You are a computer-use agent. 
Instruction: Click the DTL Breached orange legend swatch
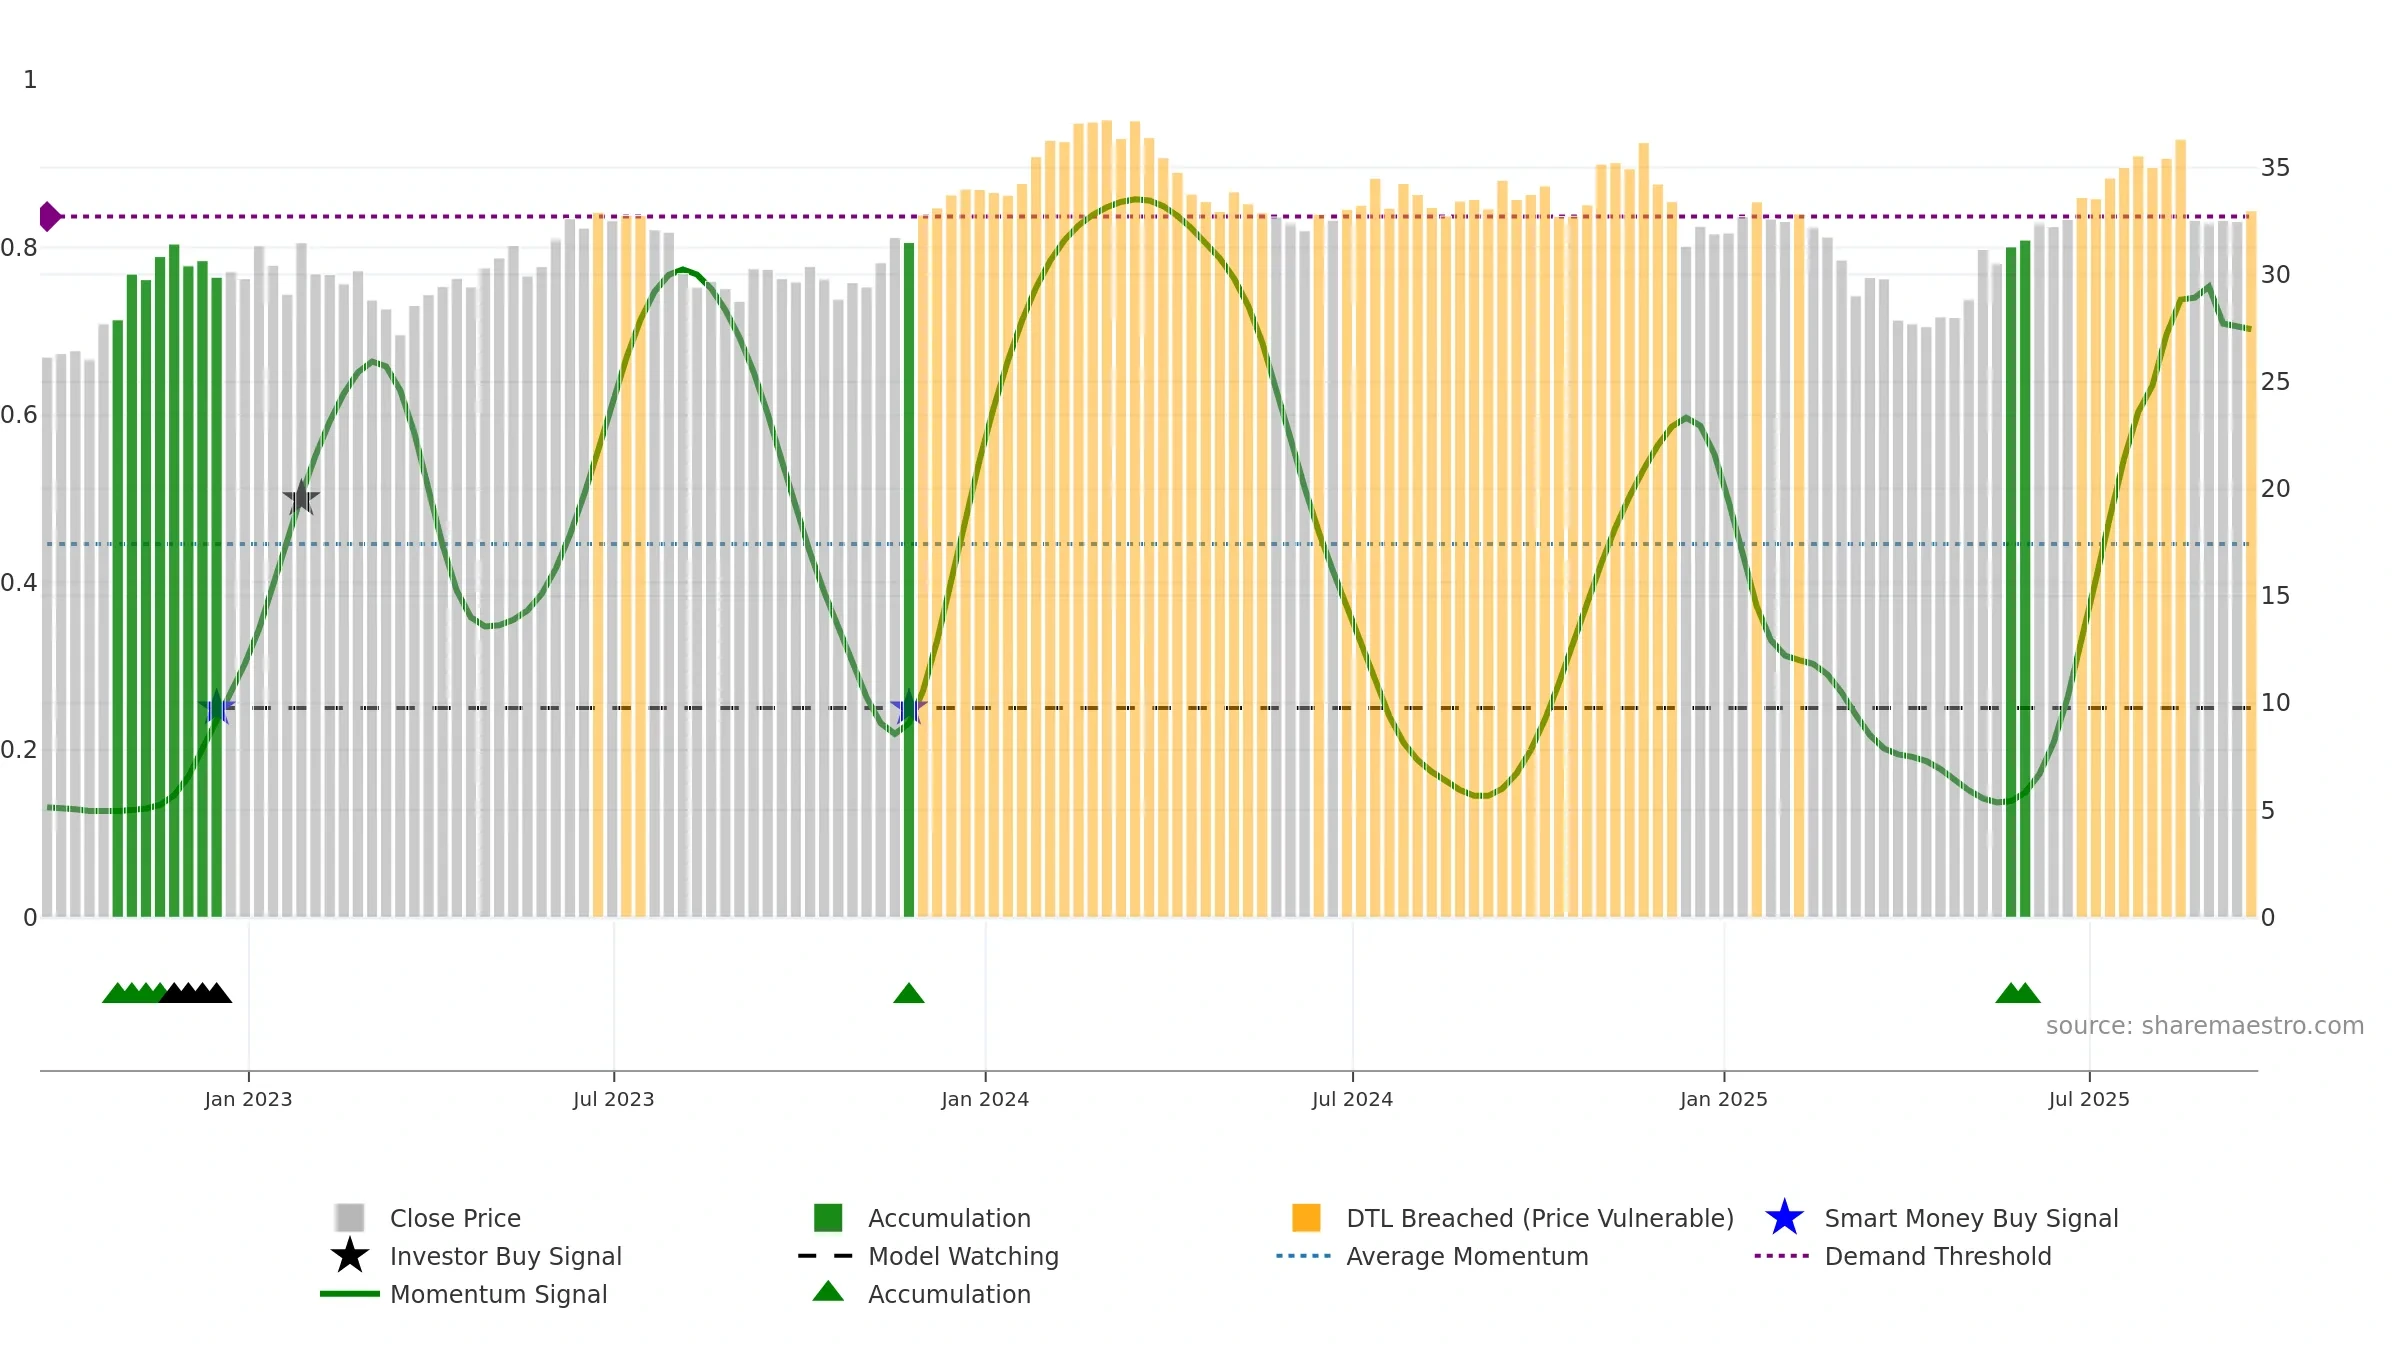[1306, 1218]
